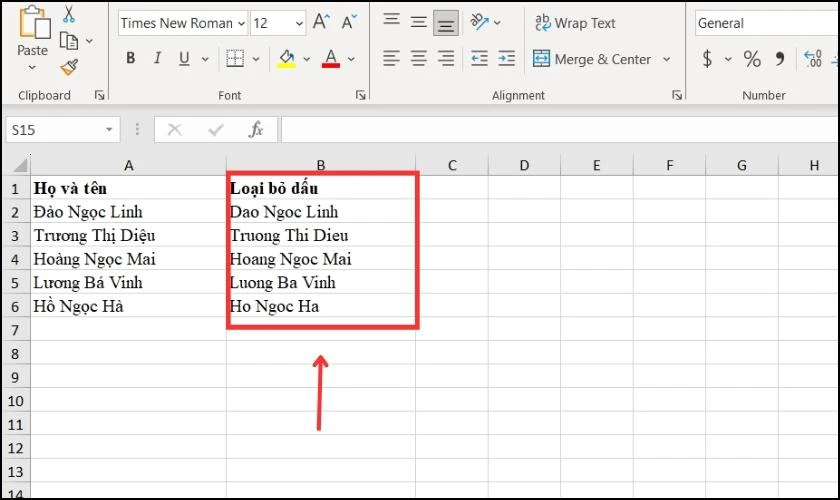The width and height of the screenshot is (840, 500).
Task: Increase font size with the larger A
Action: pos(321,22)
